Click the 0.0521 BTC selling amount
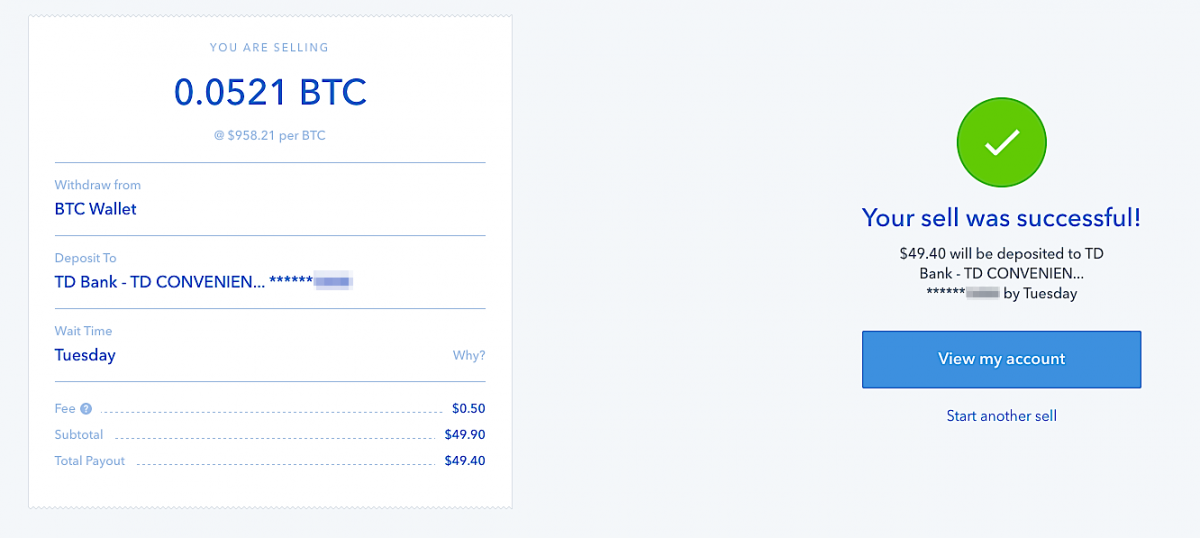The height and width of the screenshot is (538, 1200). tap(270, 93)
